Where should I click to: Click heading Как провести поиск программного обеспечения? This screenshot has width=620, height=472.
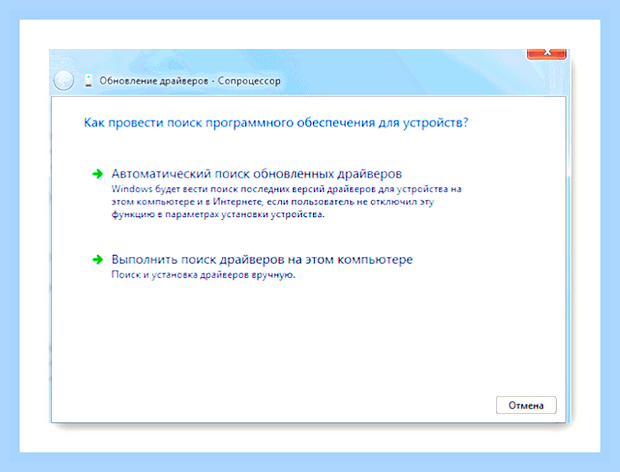coord(276,123)
